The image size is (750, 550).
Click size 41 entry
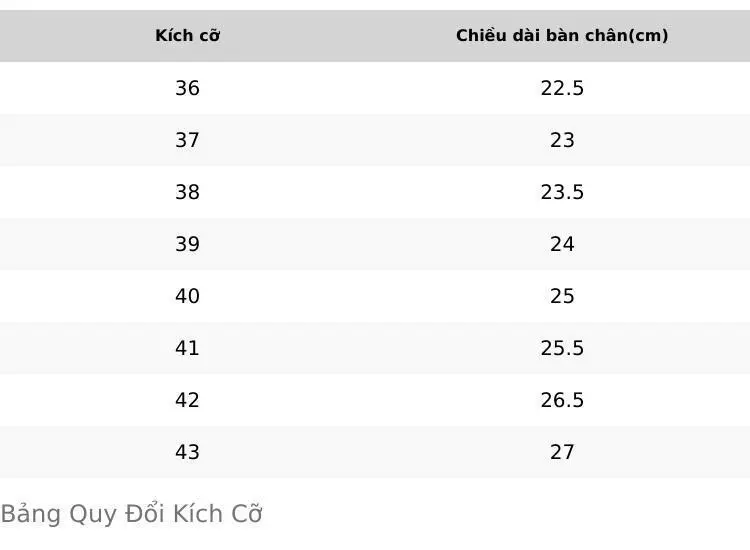188,348
